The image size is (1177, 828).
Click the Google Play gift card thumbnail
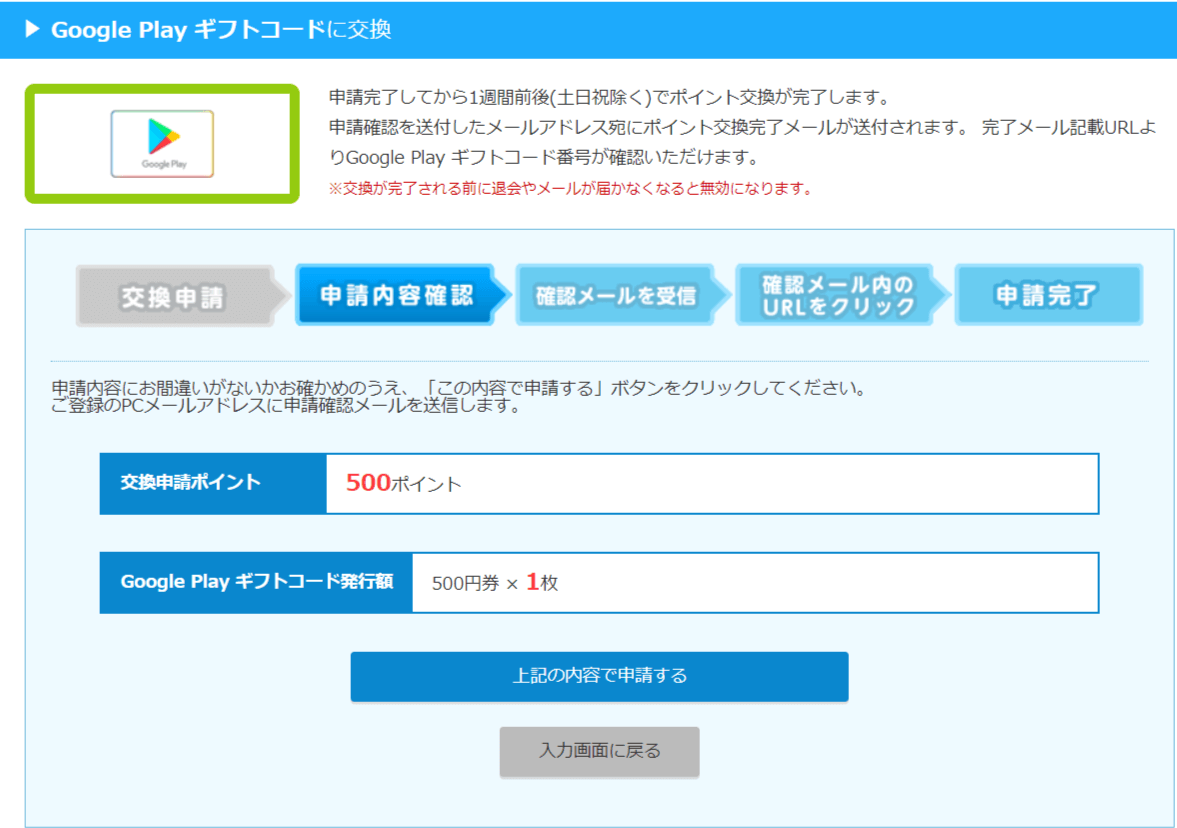162,143
